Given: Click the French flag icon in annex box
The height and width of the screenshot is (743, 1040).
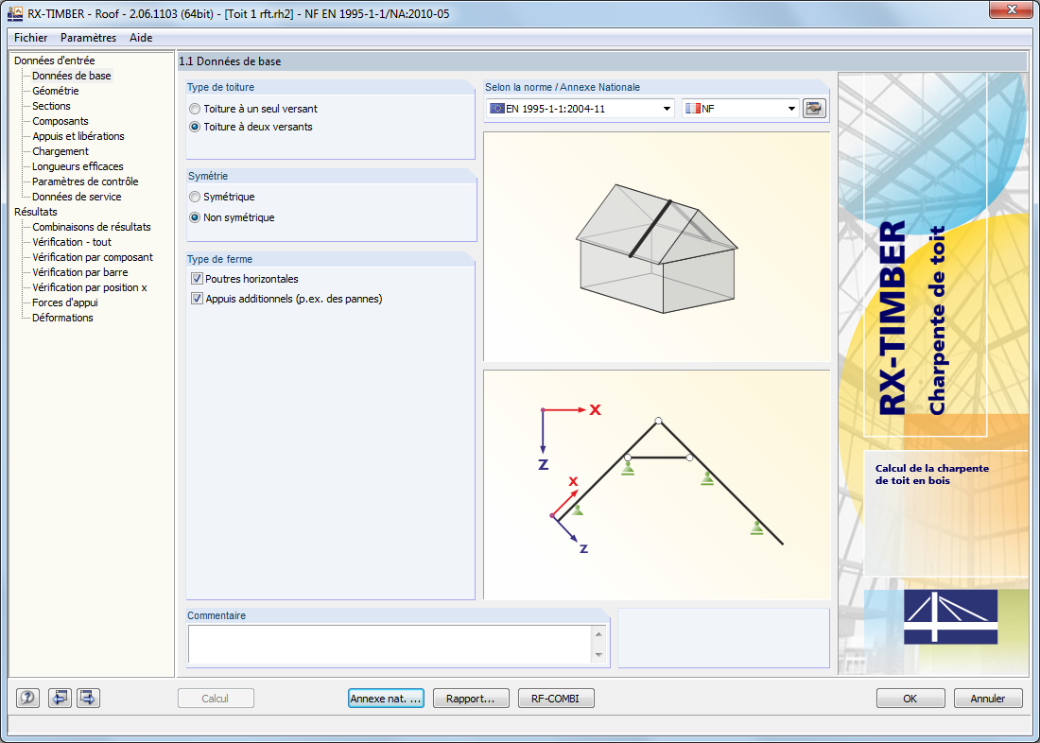Looking at the screenshot, I should click(693, 109).
